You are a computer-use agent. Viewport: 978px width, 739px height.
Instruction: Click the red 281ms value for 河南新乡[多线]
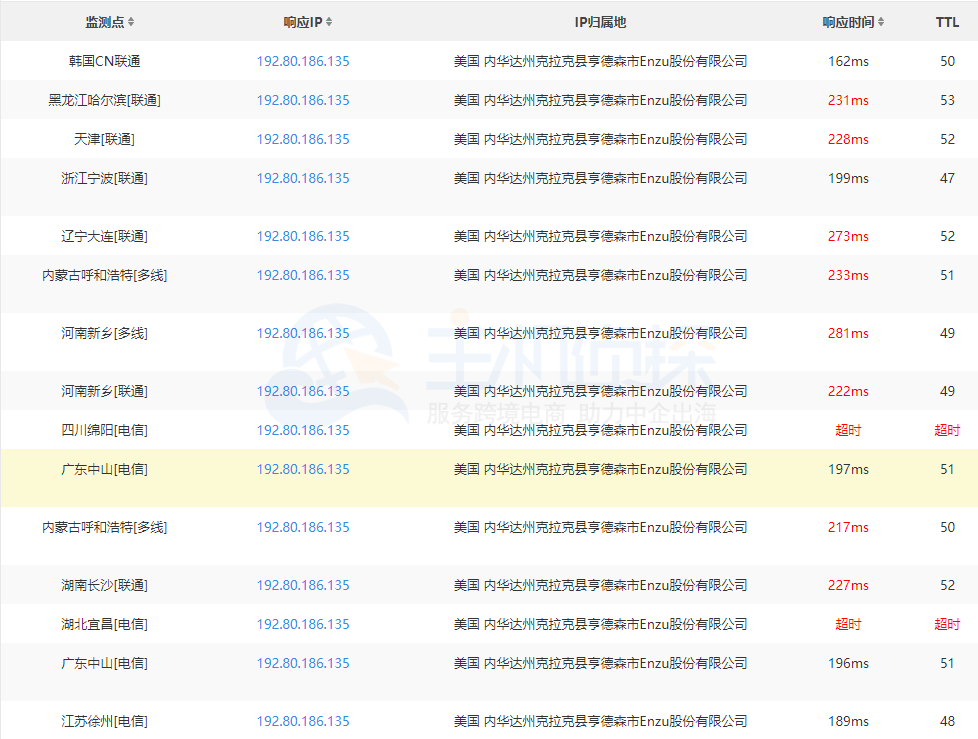tap(848, 332)
